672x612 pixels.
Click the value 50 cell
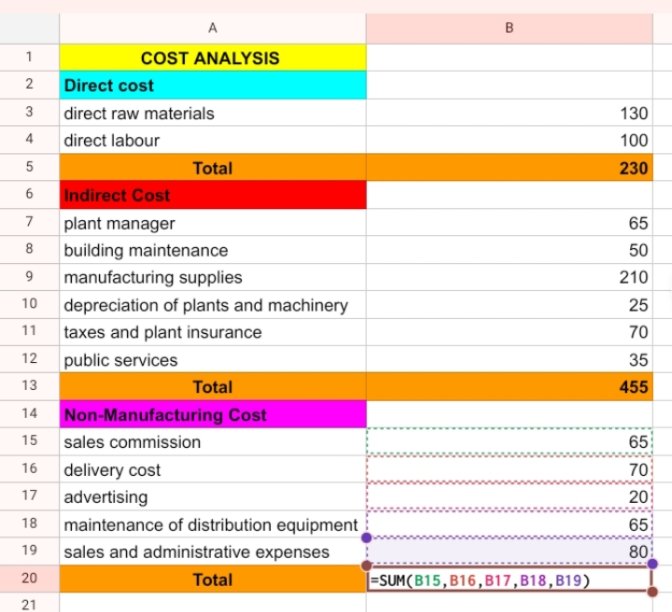tap(509, 250)
